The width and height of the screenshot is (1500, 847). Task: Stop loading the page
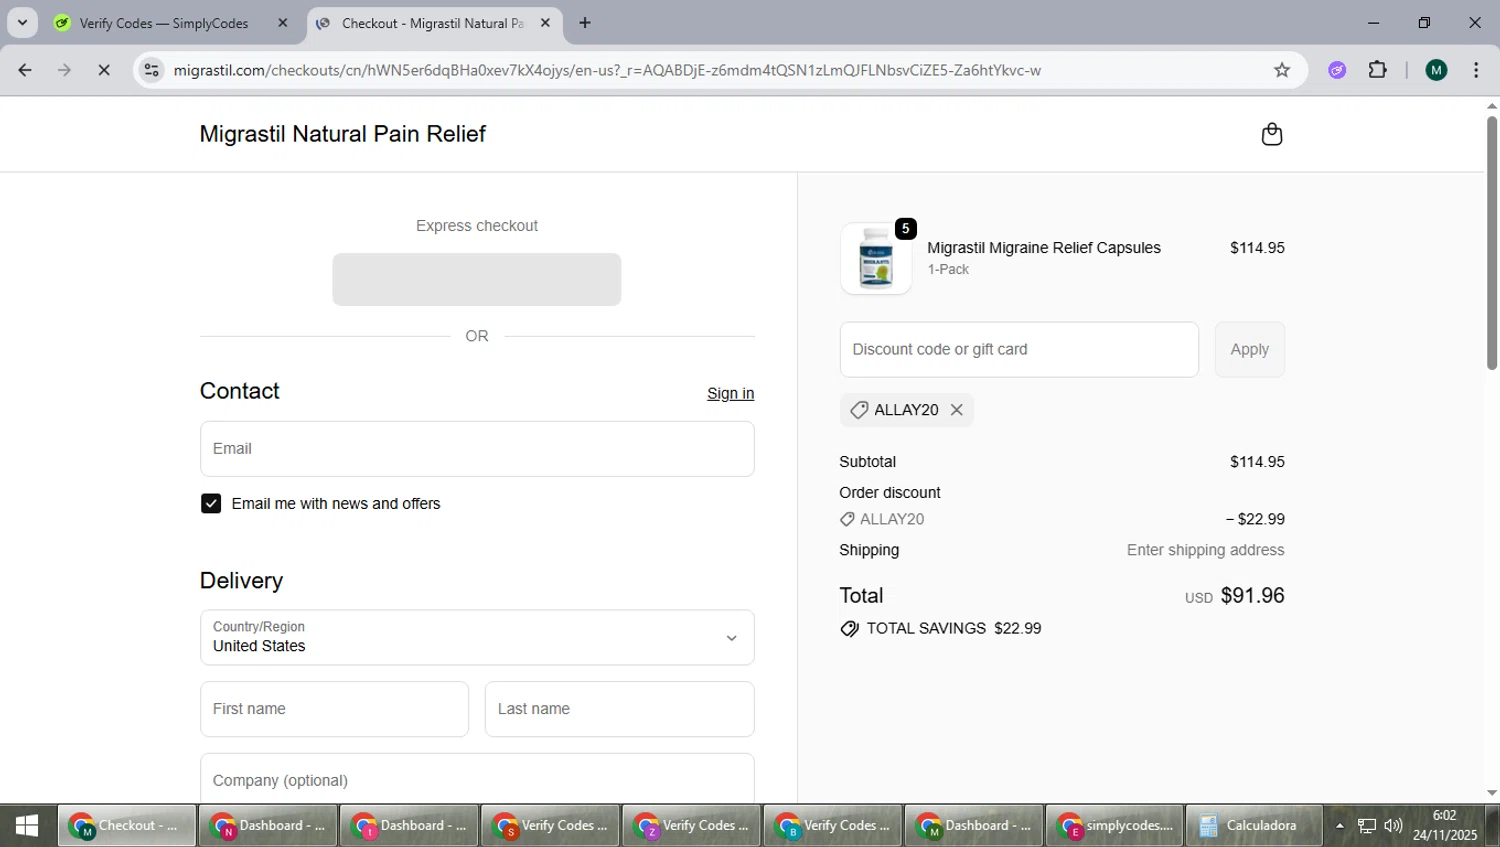(x=104, y=70)
